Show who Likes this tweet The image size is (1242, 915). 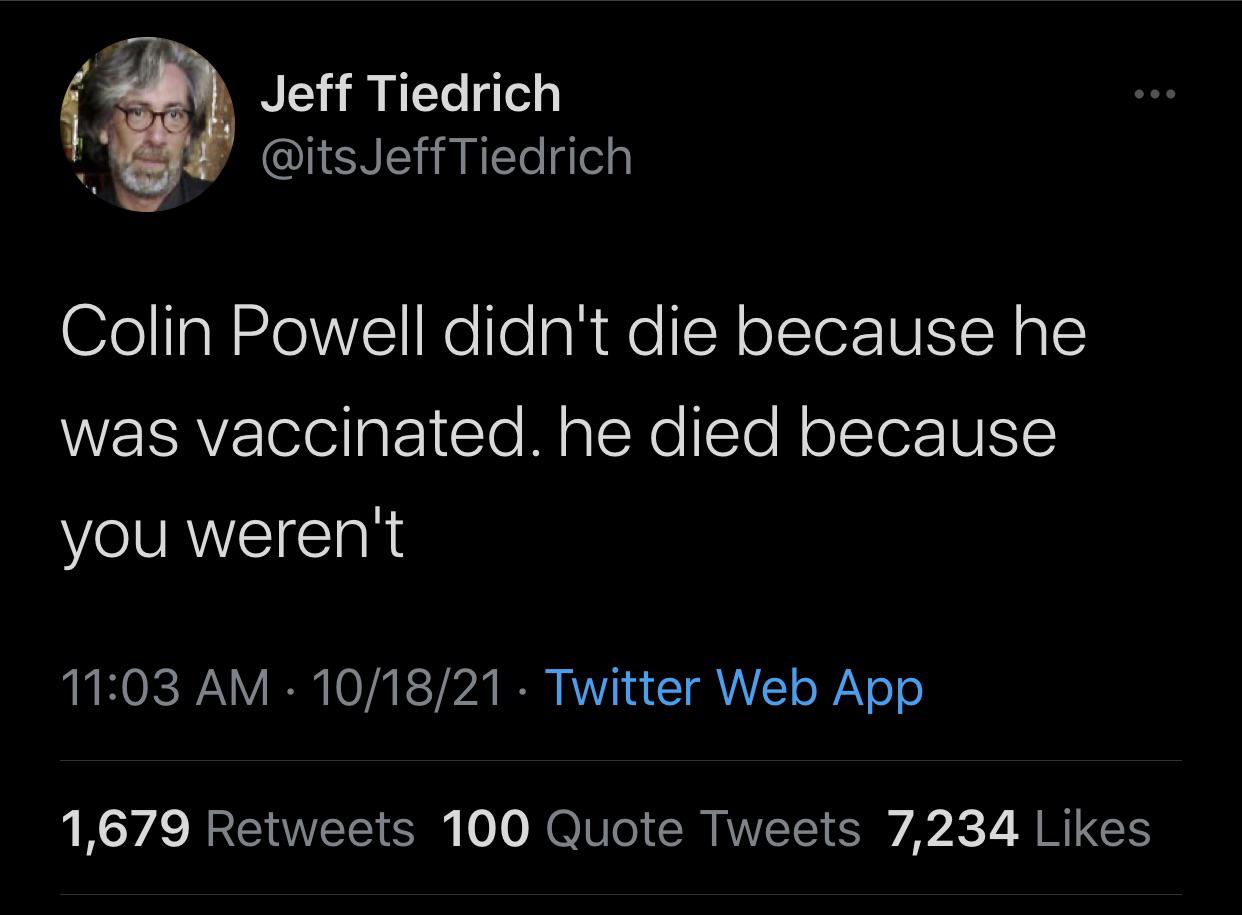pos(1093,829)
